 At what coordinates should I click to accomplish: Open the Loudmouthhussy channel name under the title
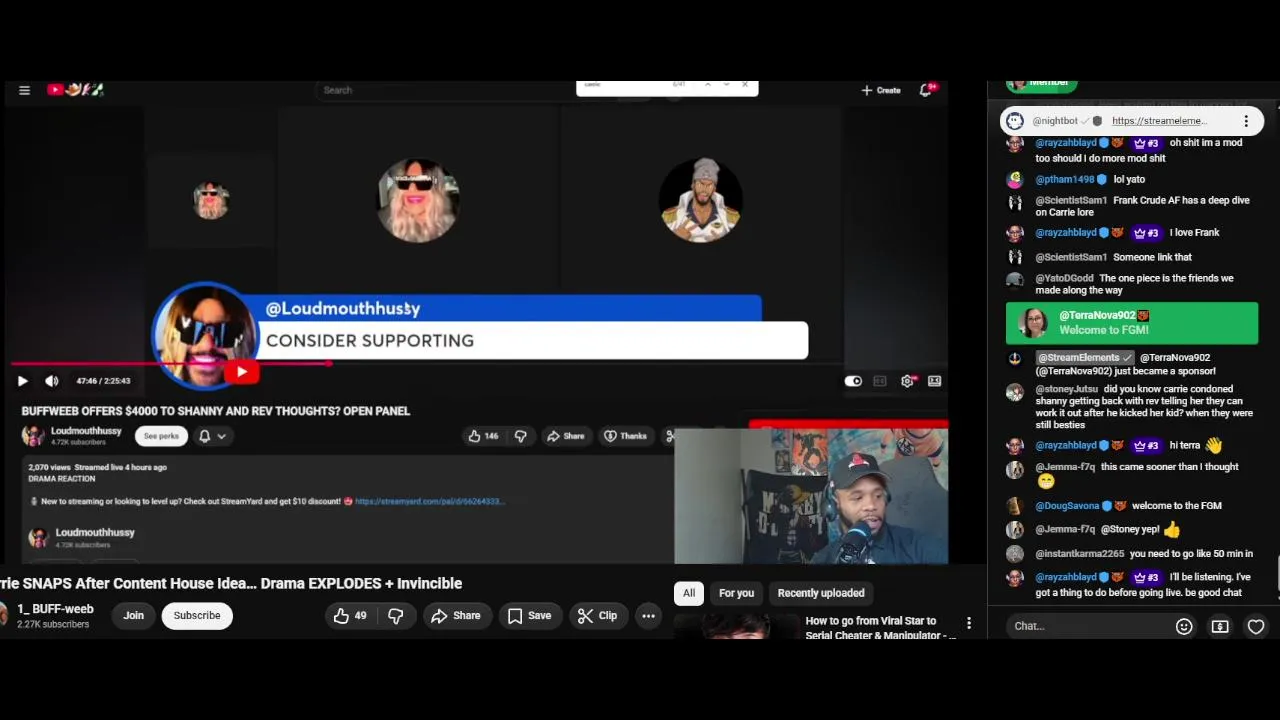pyautogui.click(x=86, y=431)
